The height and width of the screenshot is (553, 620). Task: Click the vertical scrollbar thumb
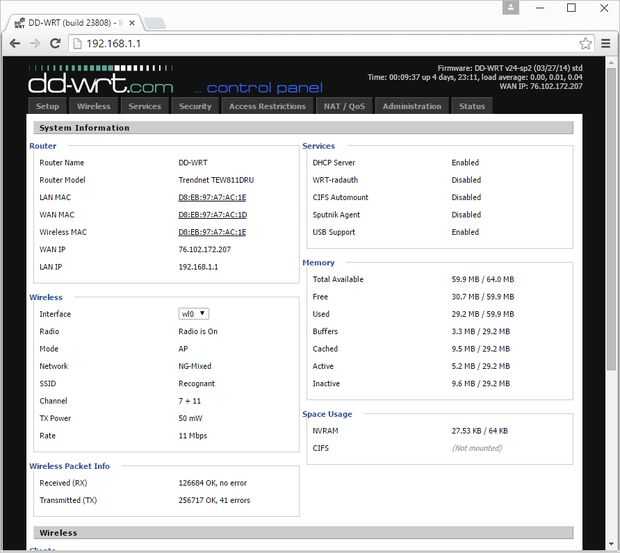pos(611,218)
